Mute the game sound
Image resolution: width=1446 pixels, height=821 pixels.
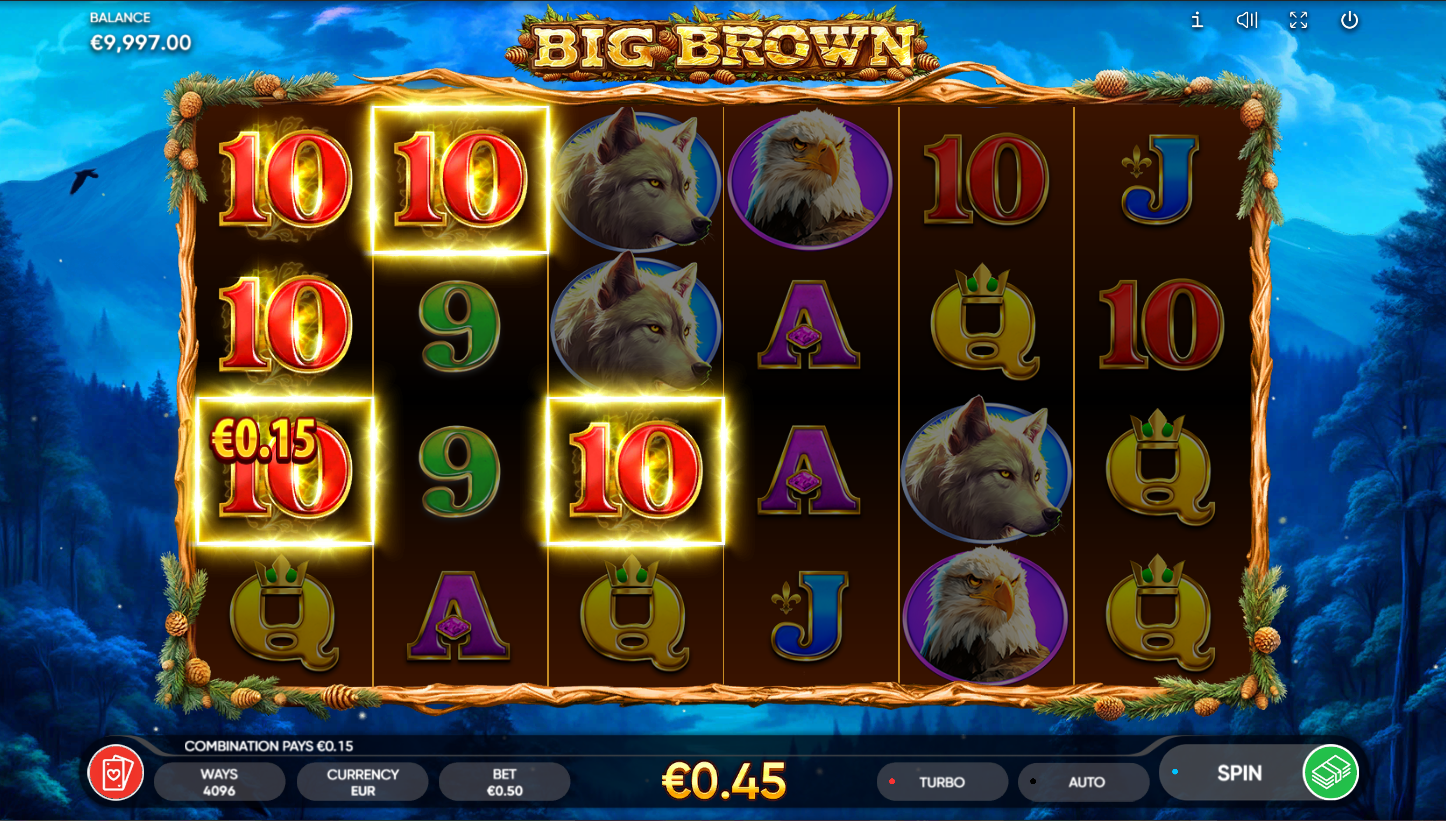(1247, 20)
